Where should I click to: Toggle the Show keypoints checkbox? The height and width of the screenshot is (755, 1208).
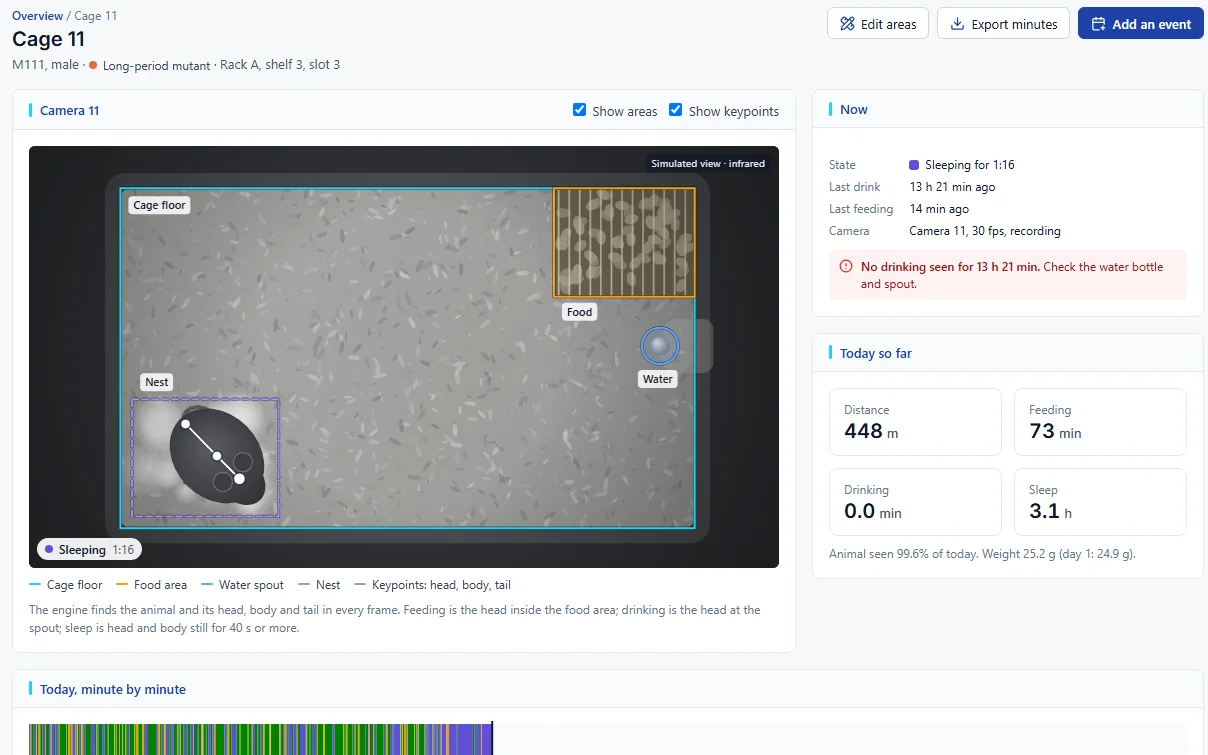point(676,110)
